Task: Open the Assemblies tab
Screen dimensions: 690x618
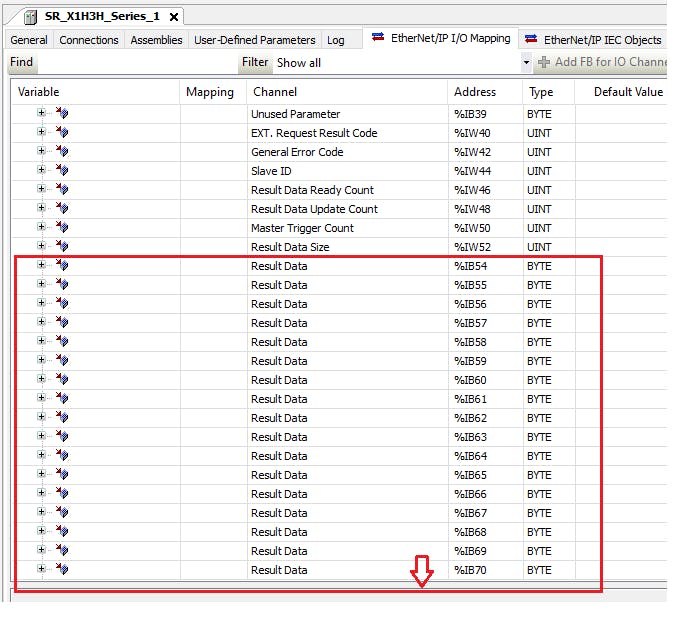Action: click(156, 40)
